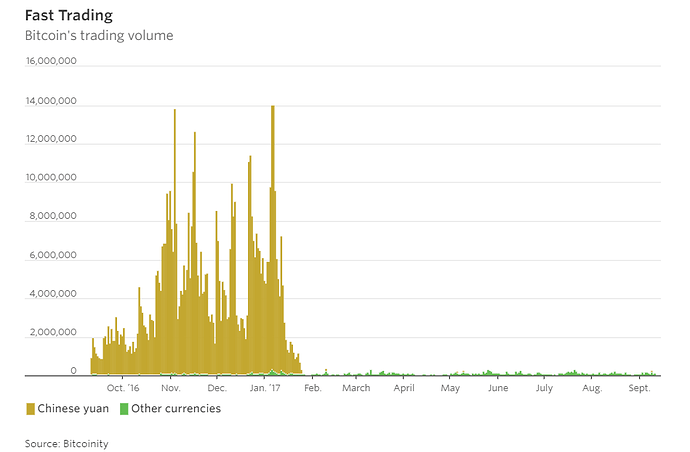Click the 12,000,000 y-axis label
The width and height of the screenshot is (690, 452).
[x=51, y=139]
